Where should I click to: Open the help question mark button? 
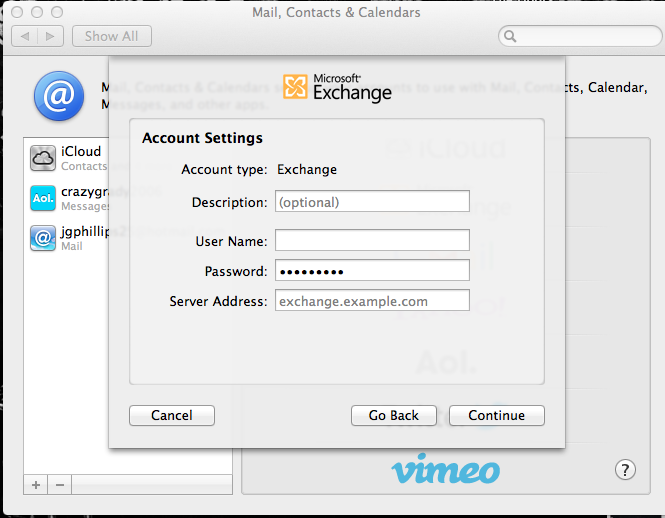click(x=625, y=470)
